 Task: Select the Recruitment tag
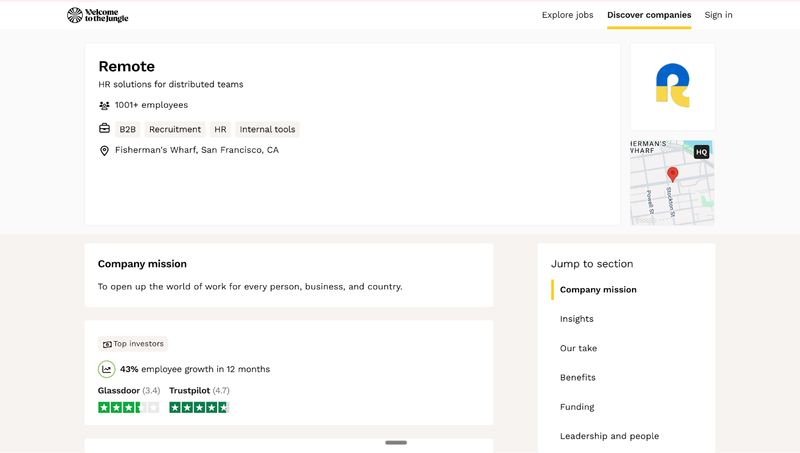click(175, 129)
